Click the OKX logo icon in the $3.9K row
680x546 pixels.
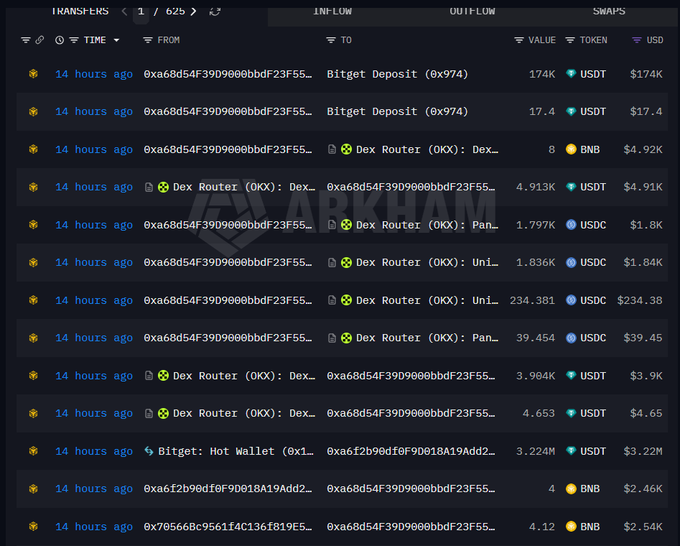163,376
